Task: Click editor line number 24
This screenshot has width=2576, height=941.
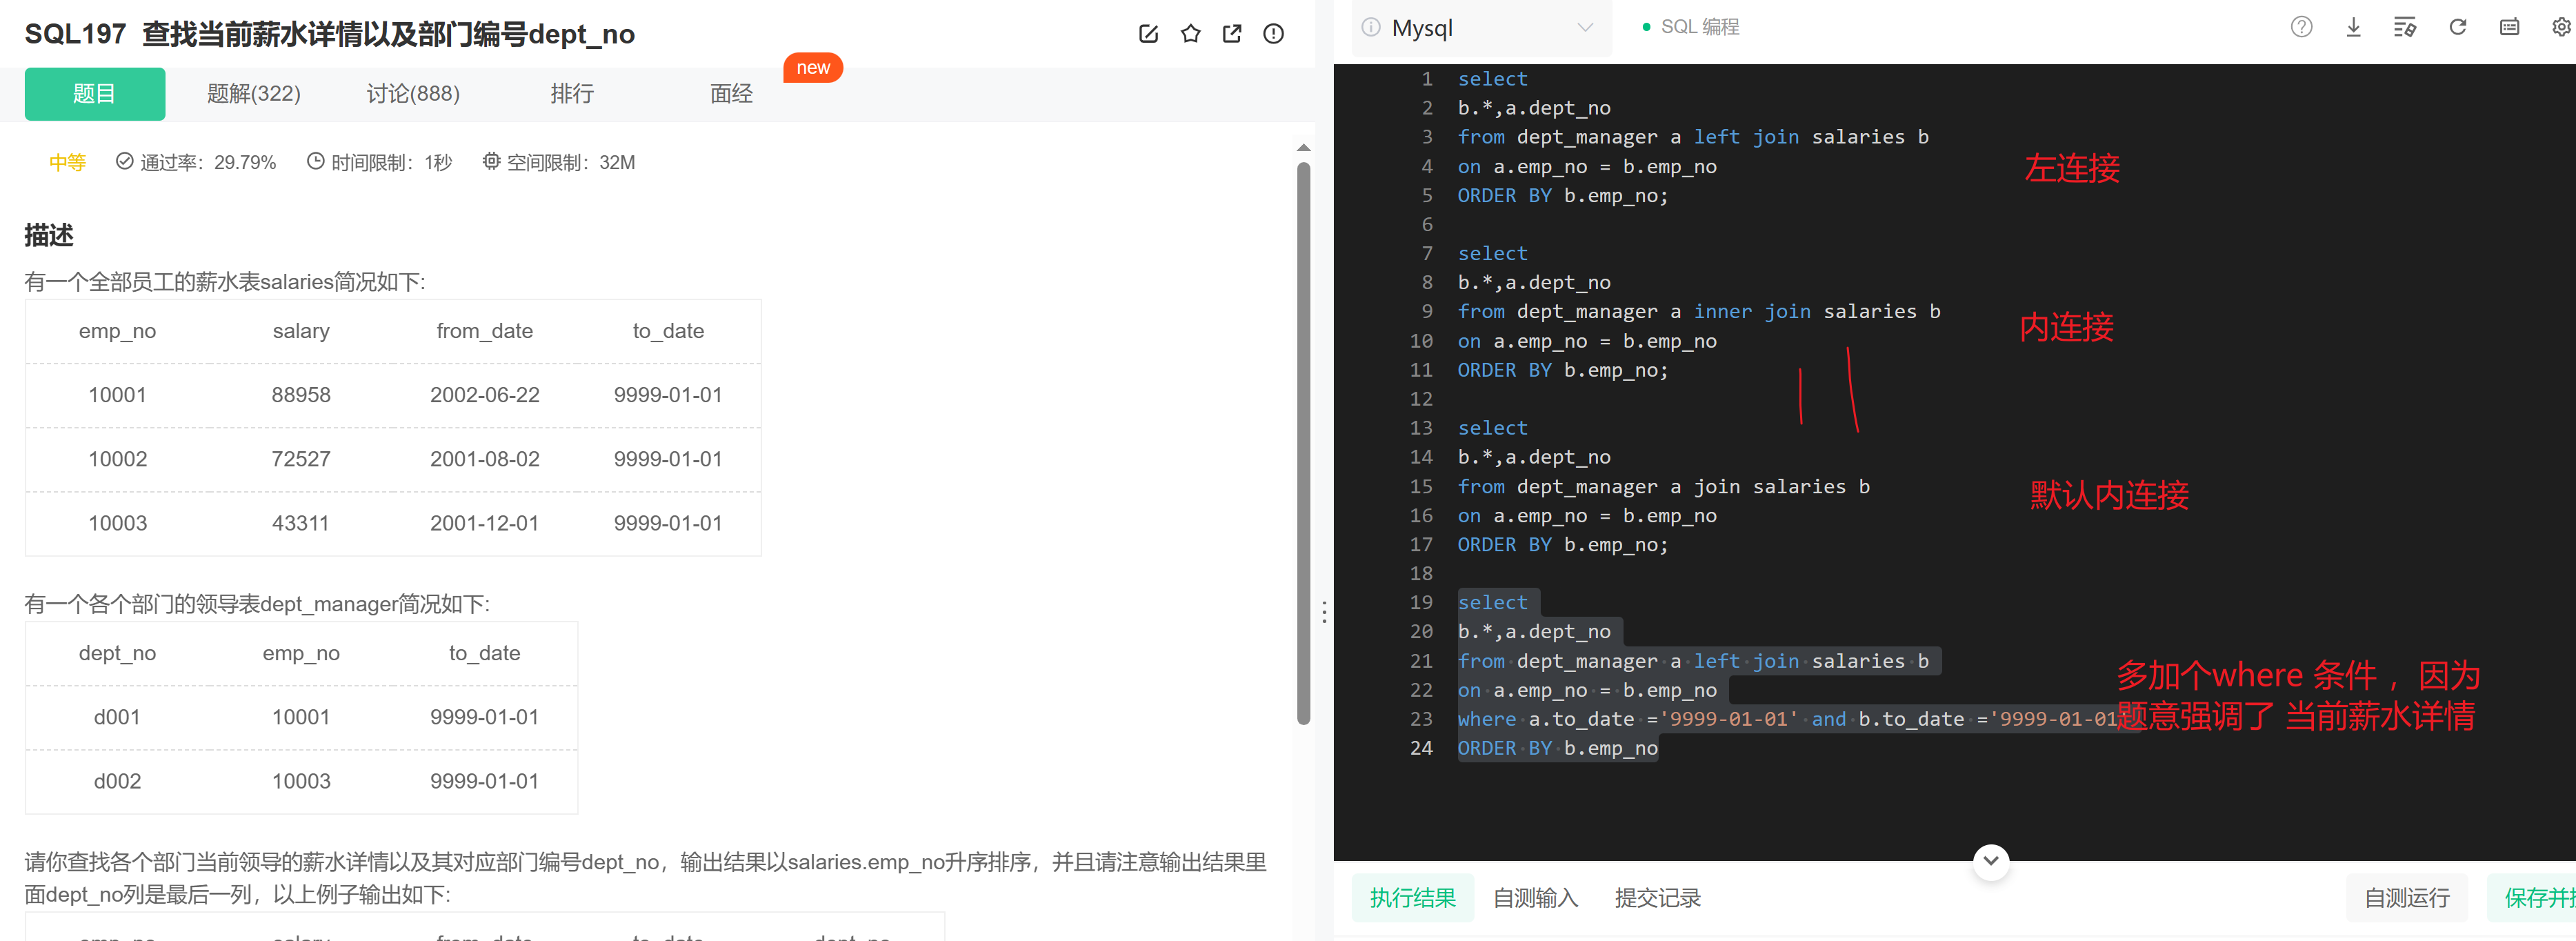Action: [1421, 748]
